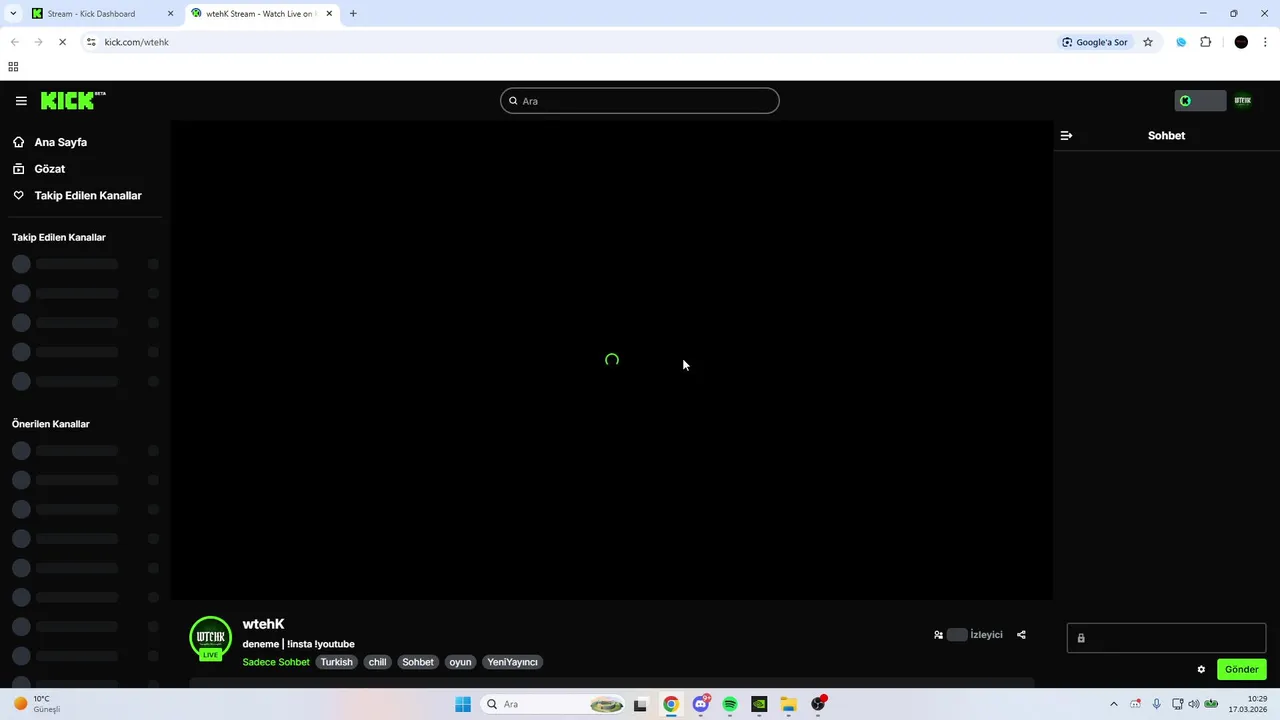The width and height of the screenshot is (1280, 720).
Task: Open Discord from the taskbar
Action: (x=701, y=704)
